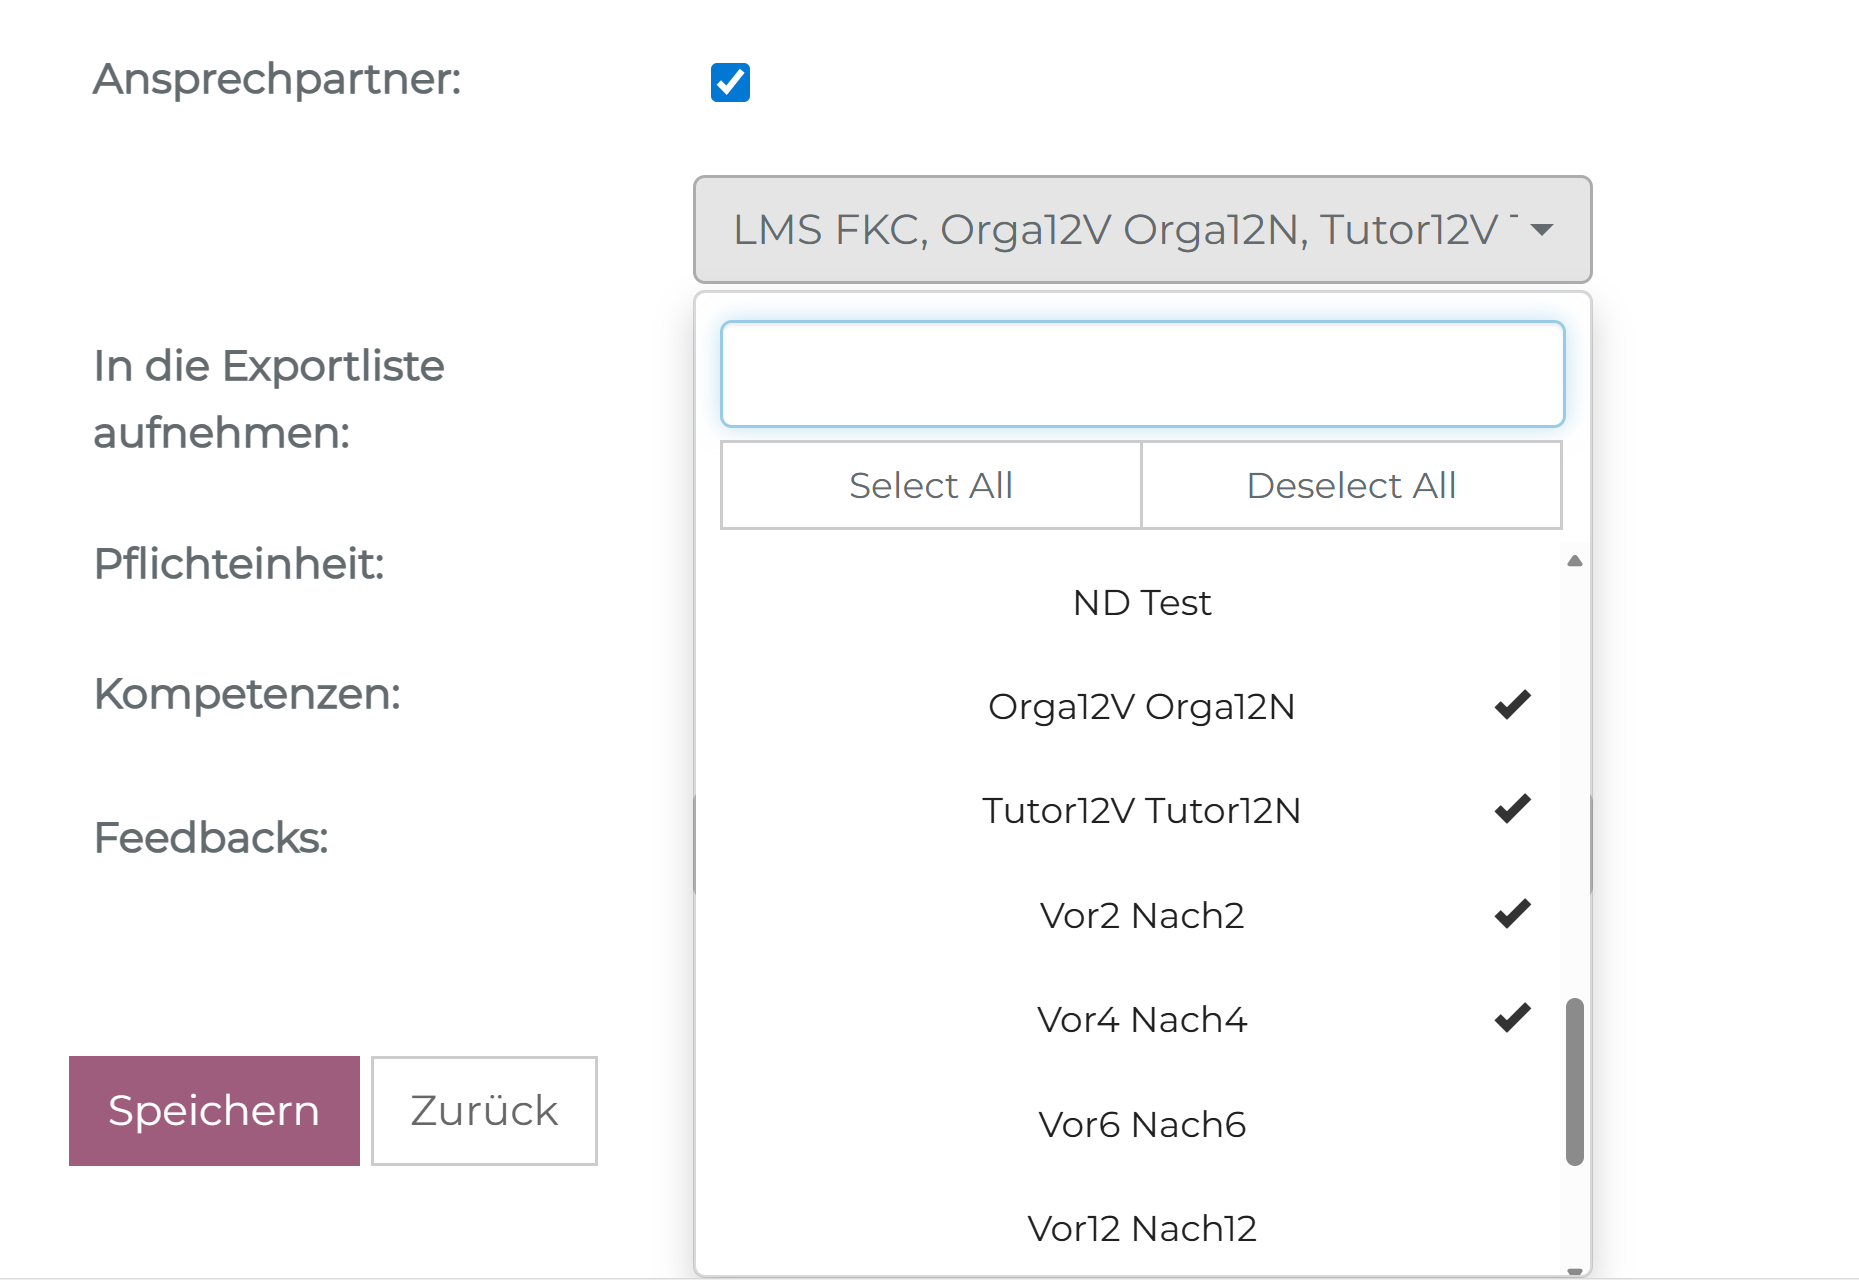Screen dimensions: 1859x1280
Task: Deselect Tutor12V Tutor12N entry
Action: 1141,811
